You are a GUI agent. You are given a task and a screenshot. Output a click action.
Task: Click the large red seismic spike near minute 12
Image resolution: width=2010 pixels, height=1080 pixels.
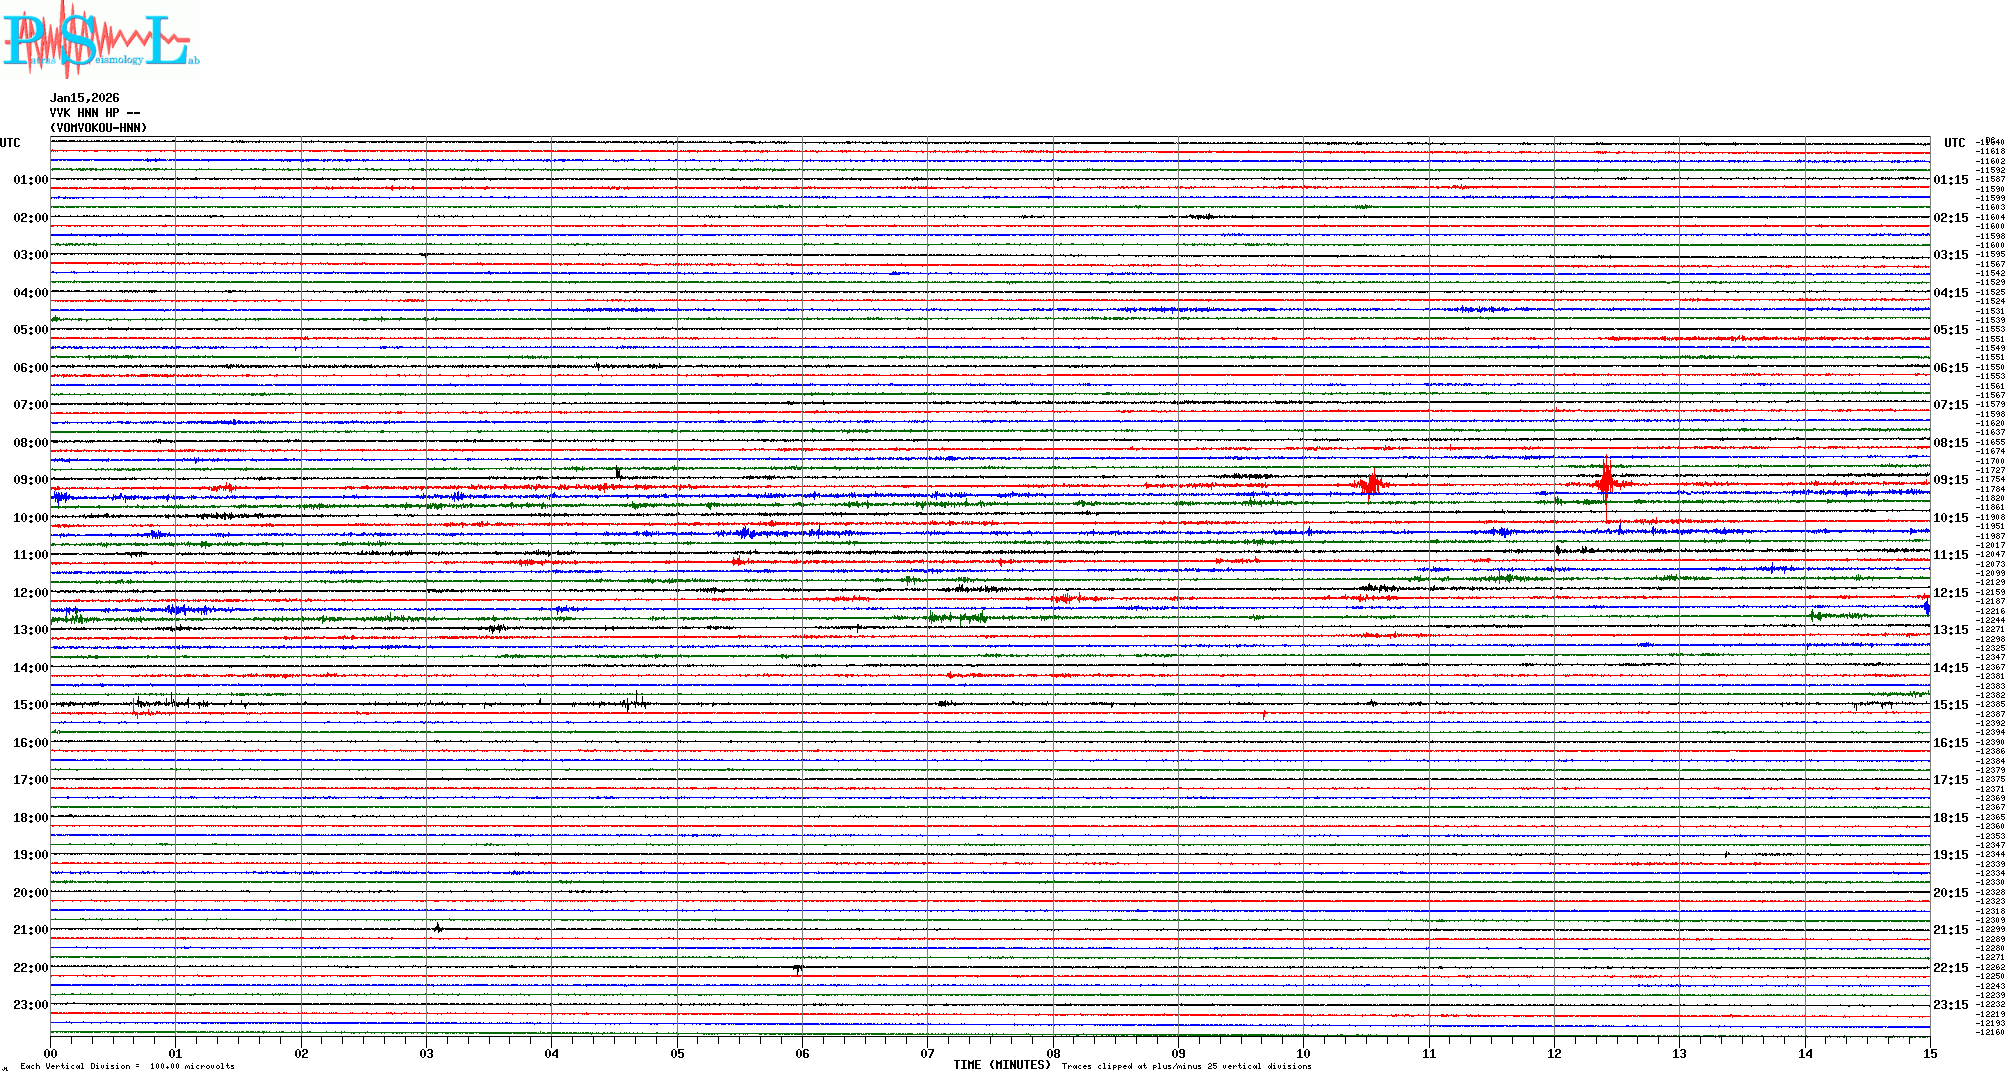pyautogui.click(x=1606, y=483)
